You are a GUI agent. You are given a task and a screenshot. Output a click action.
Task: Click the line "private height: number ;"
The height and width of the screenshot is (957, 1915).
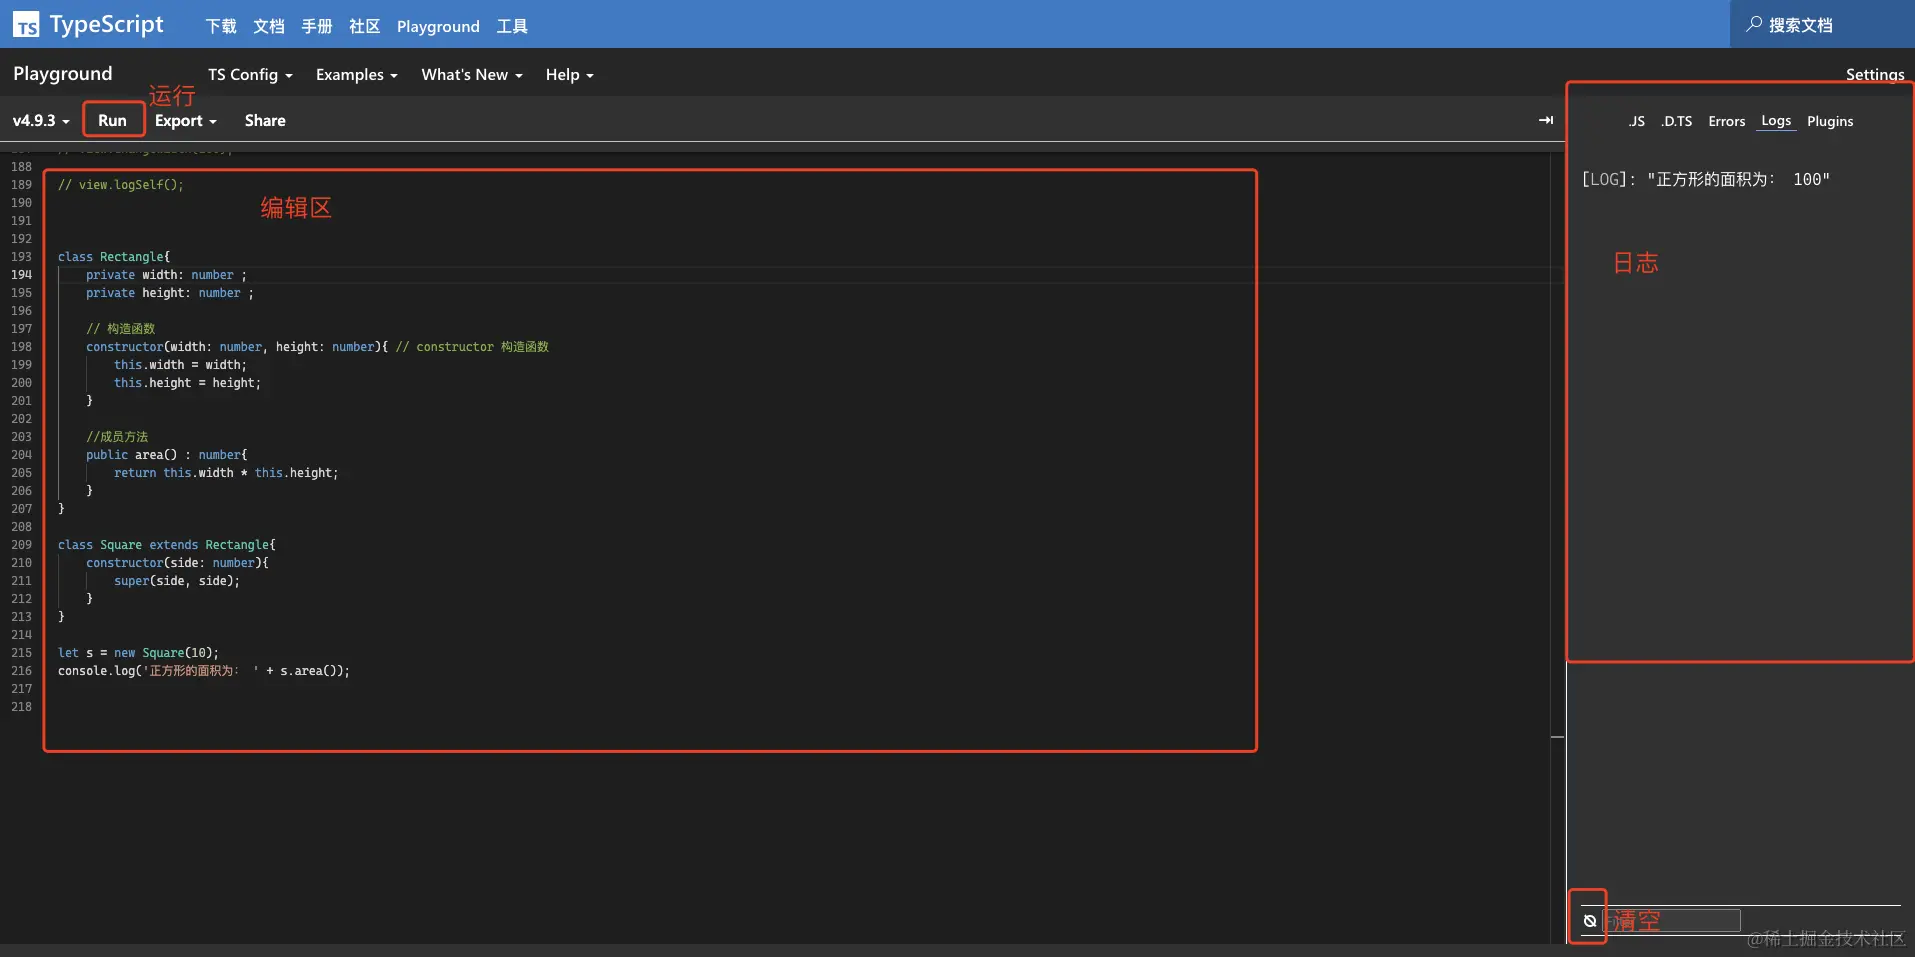click(170, 293)
